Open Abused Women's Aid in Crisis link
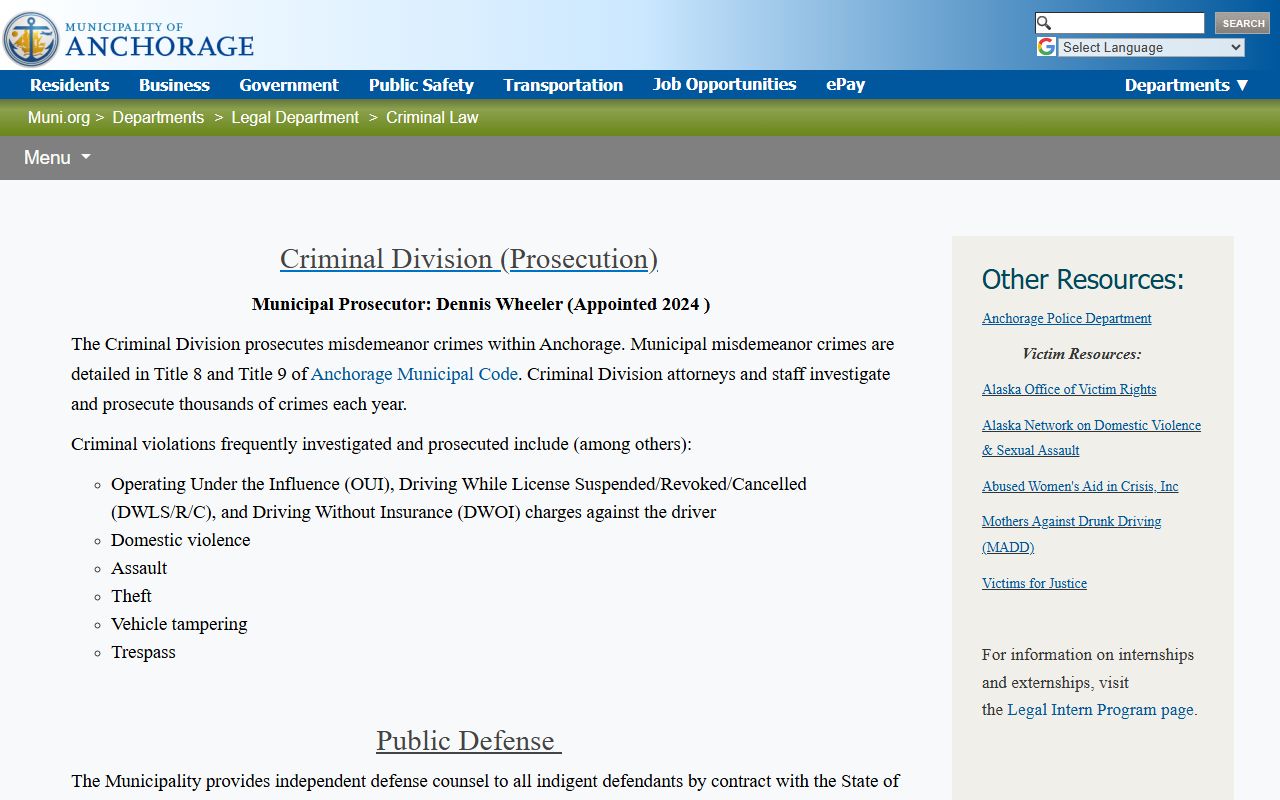The height and width of the screenshot is (800, 1280). click(x=1080, y=486)
